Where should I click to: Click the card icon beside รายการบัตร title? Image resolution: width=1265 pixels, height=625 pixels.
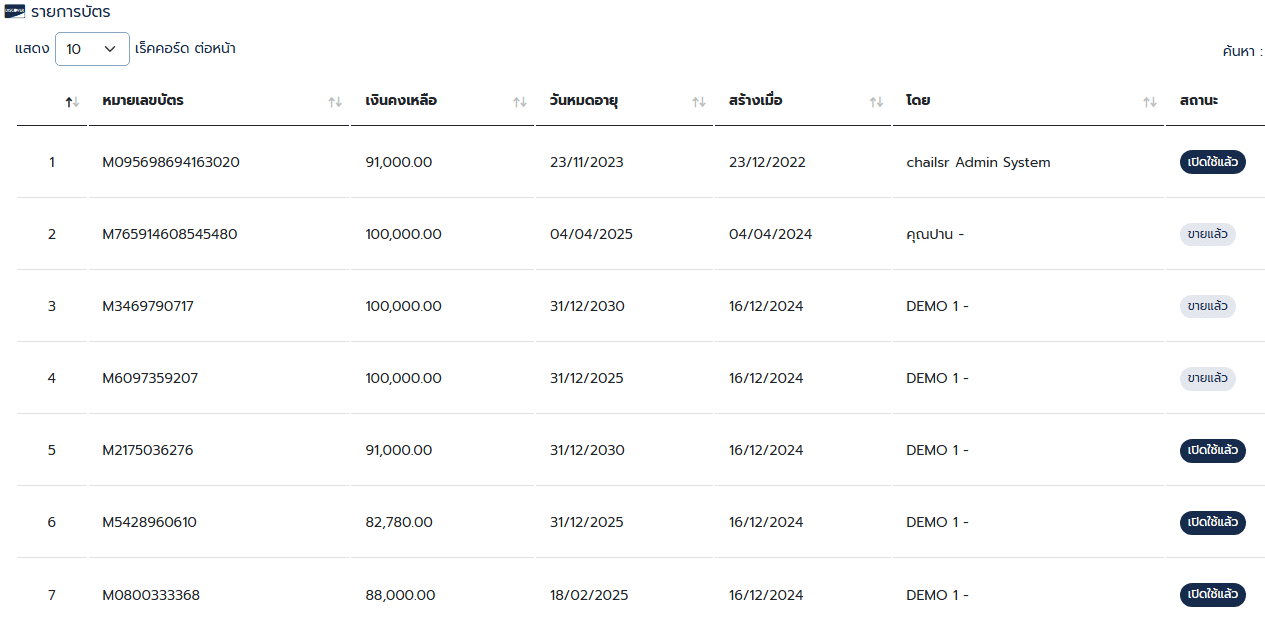click(x=15, y=12)
